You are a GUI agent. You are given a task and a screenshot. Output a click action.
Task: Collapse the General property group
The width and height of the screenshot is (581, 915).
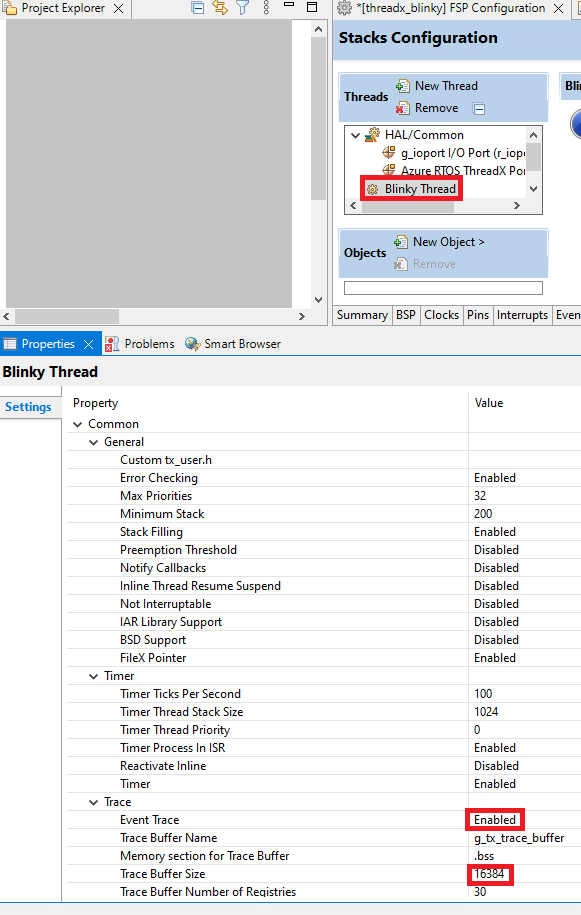[93, 442]
